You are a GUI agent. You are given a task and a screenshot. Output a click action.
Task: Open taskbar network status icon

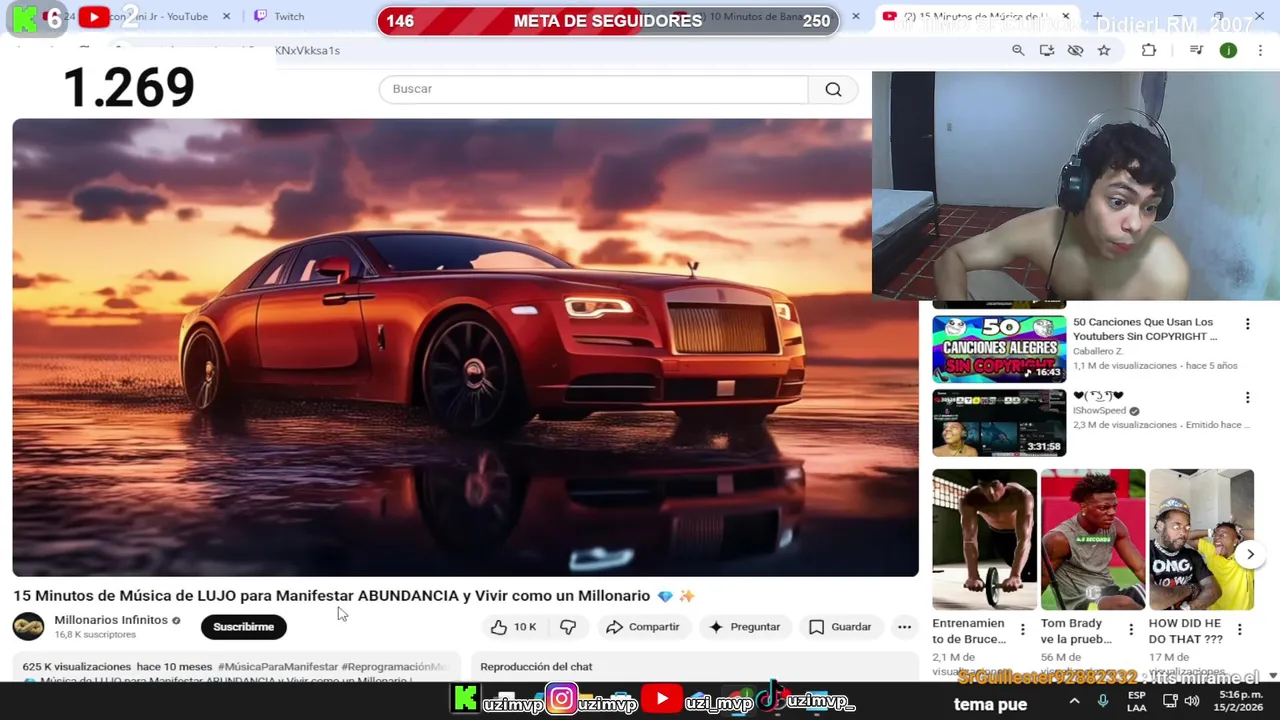click(x=1168, y=701)
